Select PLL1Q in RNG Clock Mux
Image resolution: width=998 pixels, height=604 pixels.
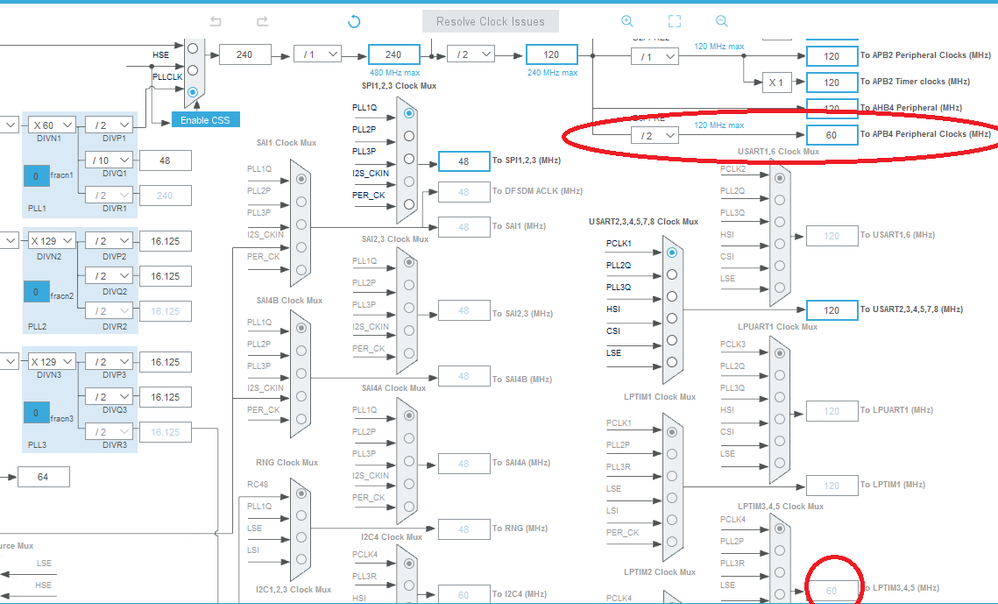302,516
